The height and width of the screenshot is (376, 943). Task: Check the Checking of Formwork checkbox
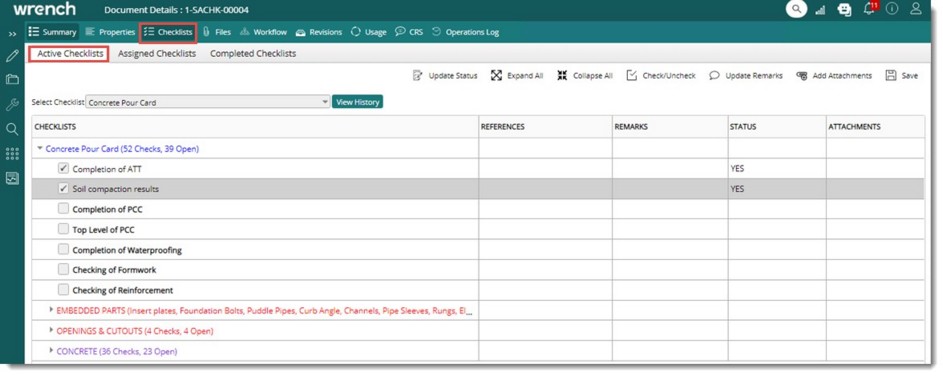pyautogui.click(x=63, y=270)
